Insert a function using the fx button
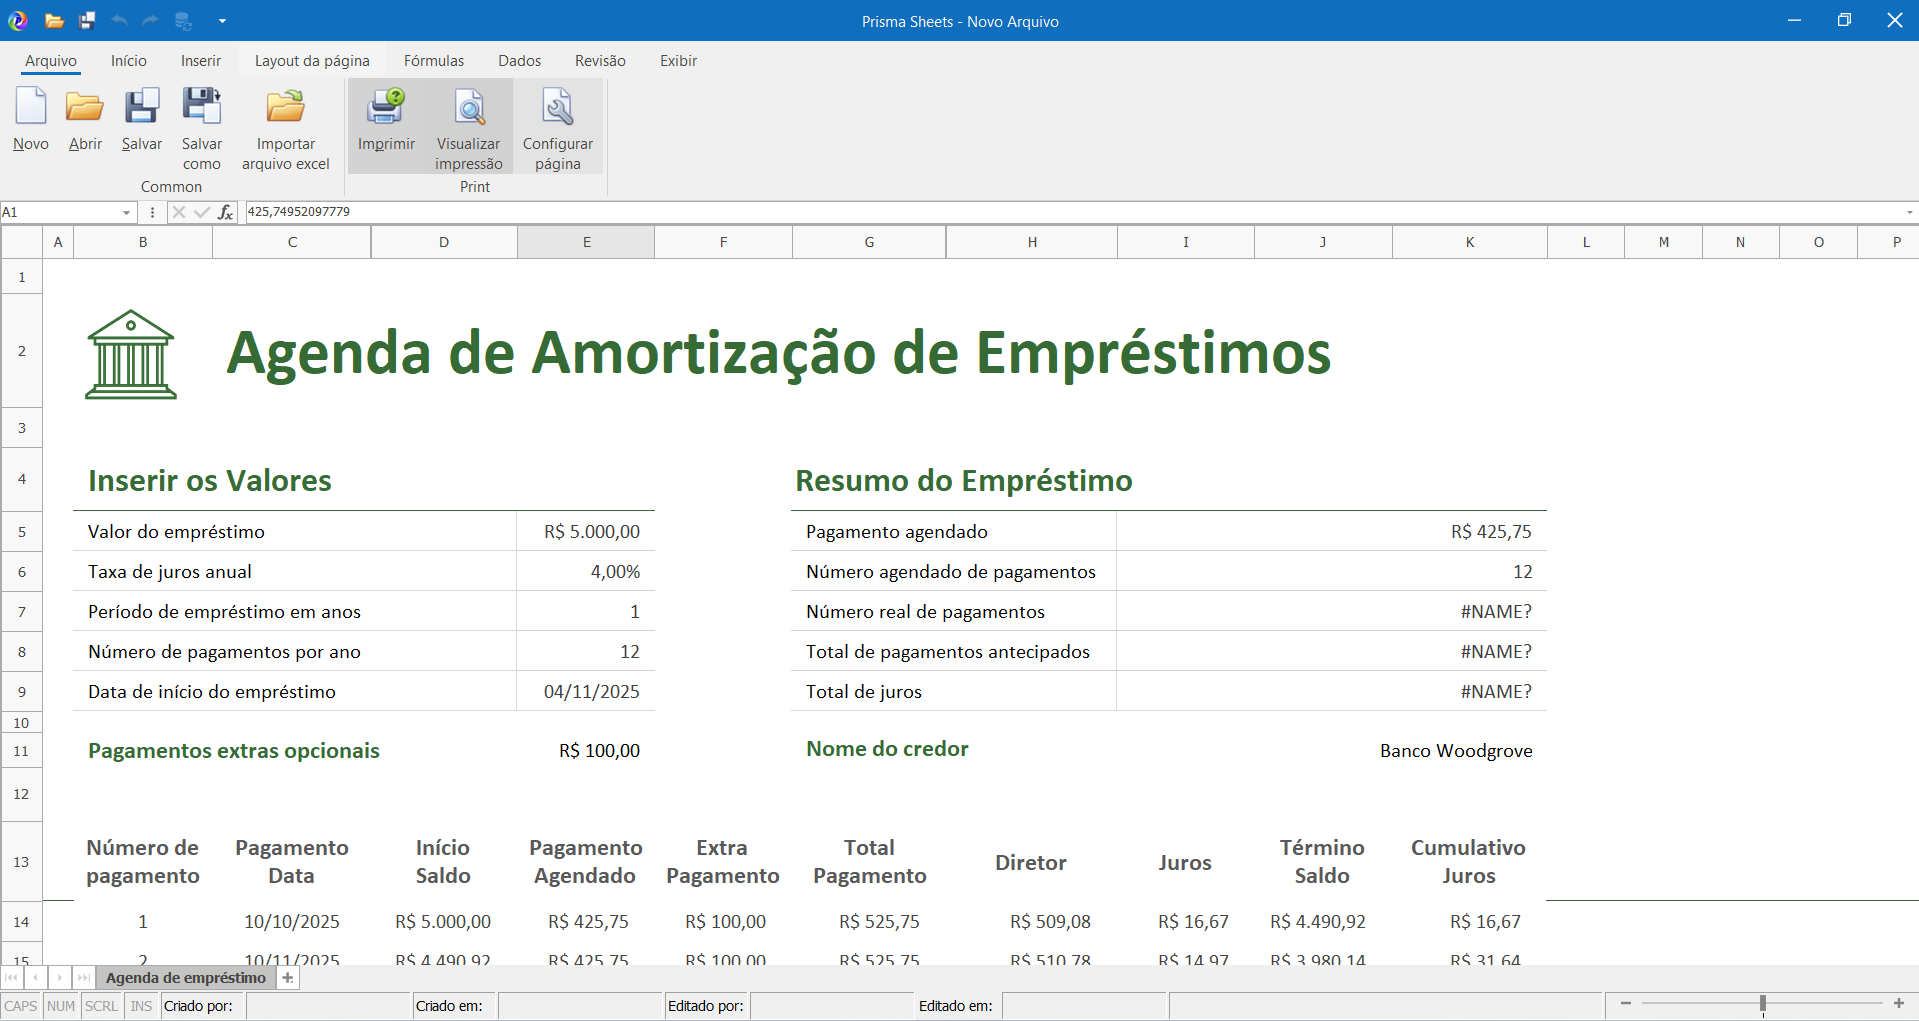The height and width of the screenshot is (1021, 1919). coord(226,212)
